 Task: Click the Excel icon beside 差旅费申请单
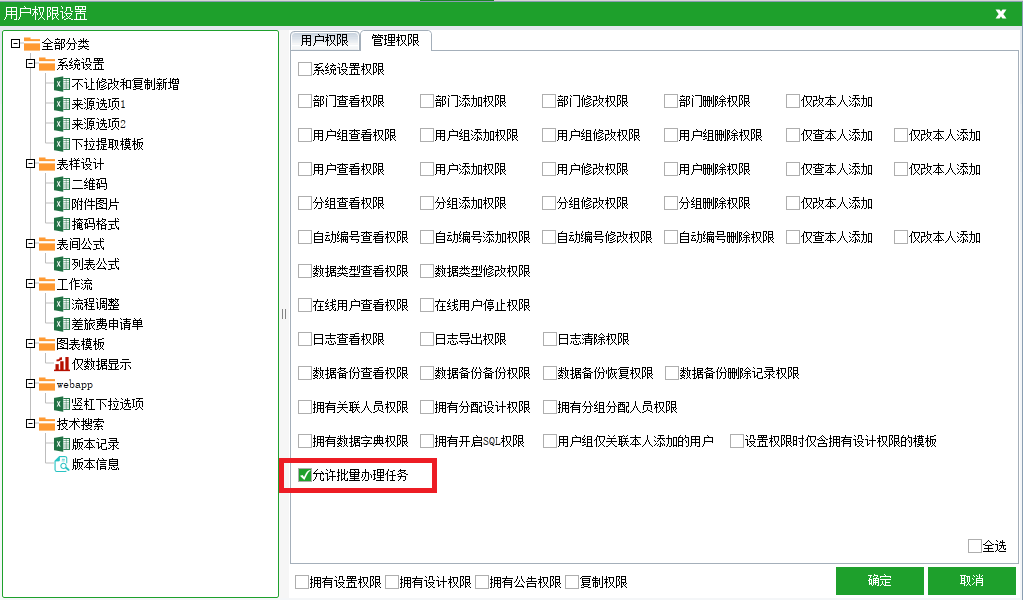[62, 324]
